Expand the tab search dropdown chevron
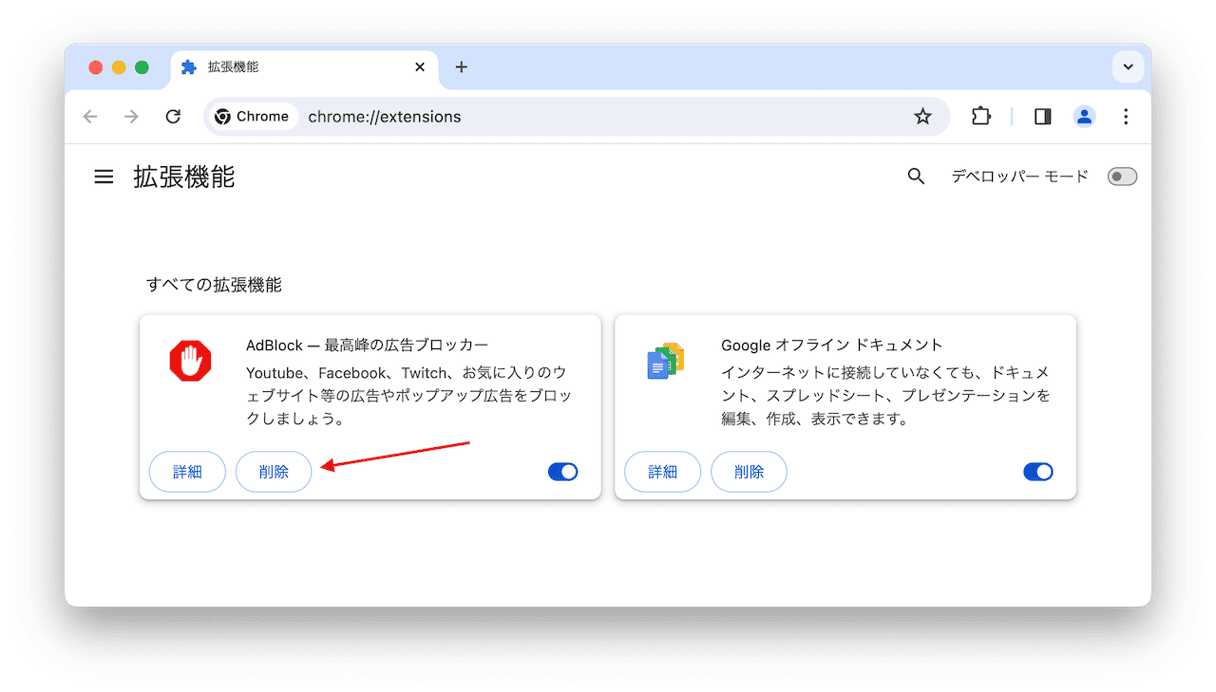 pyautogui.click(x=1128, y=67)
